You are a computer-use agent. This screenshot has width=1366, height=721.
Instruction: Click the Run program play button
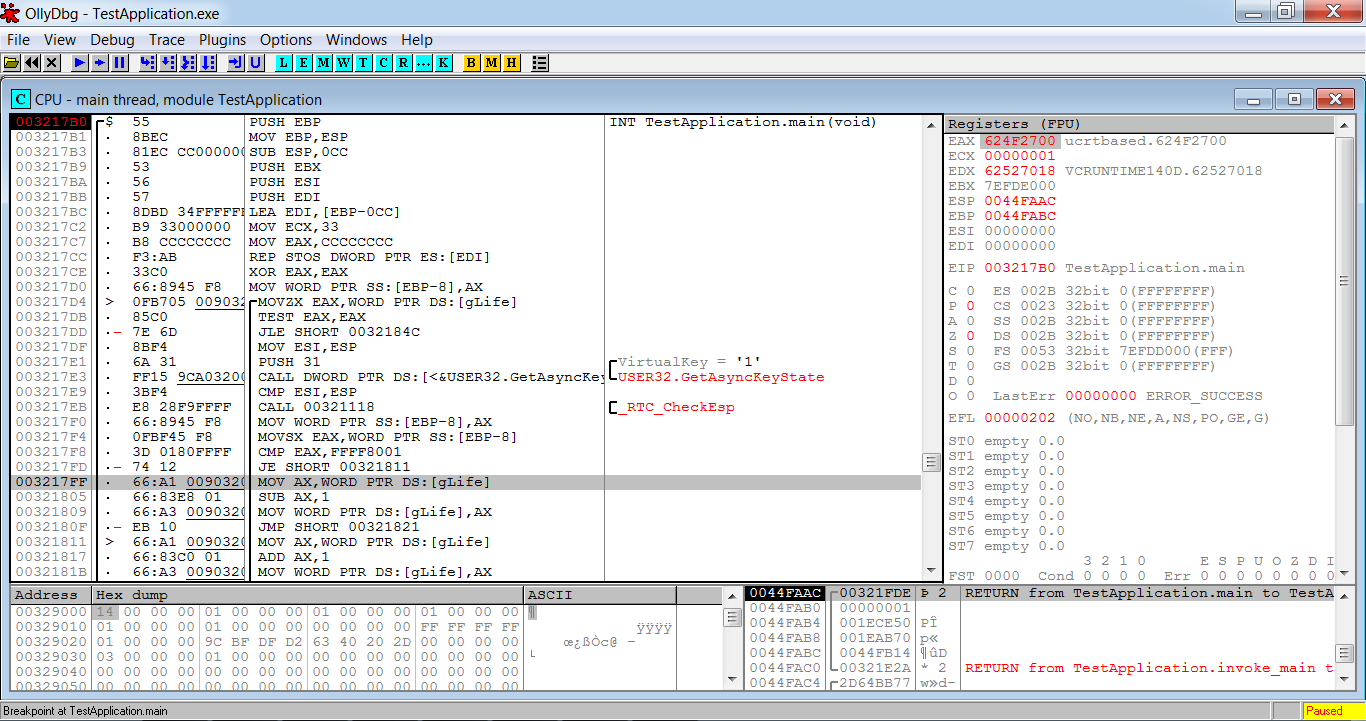point(80,63)
